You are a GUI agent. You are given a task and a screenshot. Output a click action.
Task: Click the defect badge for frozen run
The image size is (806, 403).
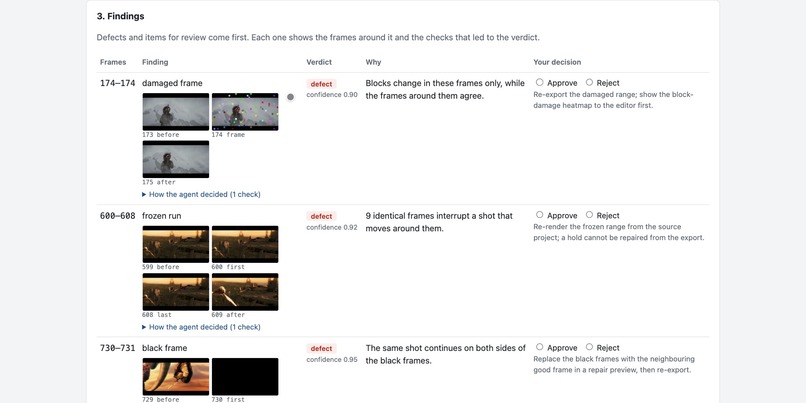click(322, 216)
